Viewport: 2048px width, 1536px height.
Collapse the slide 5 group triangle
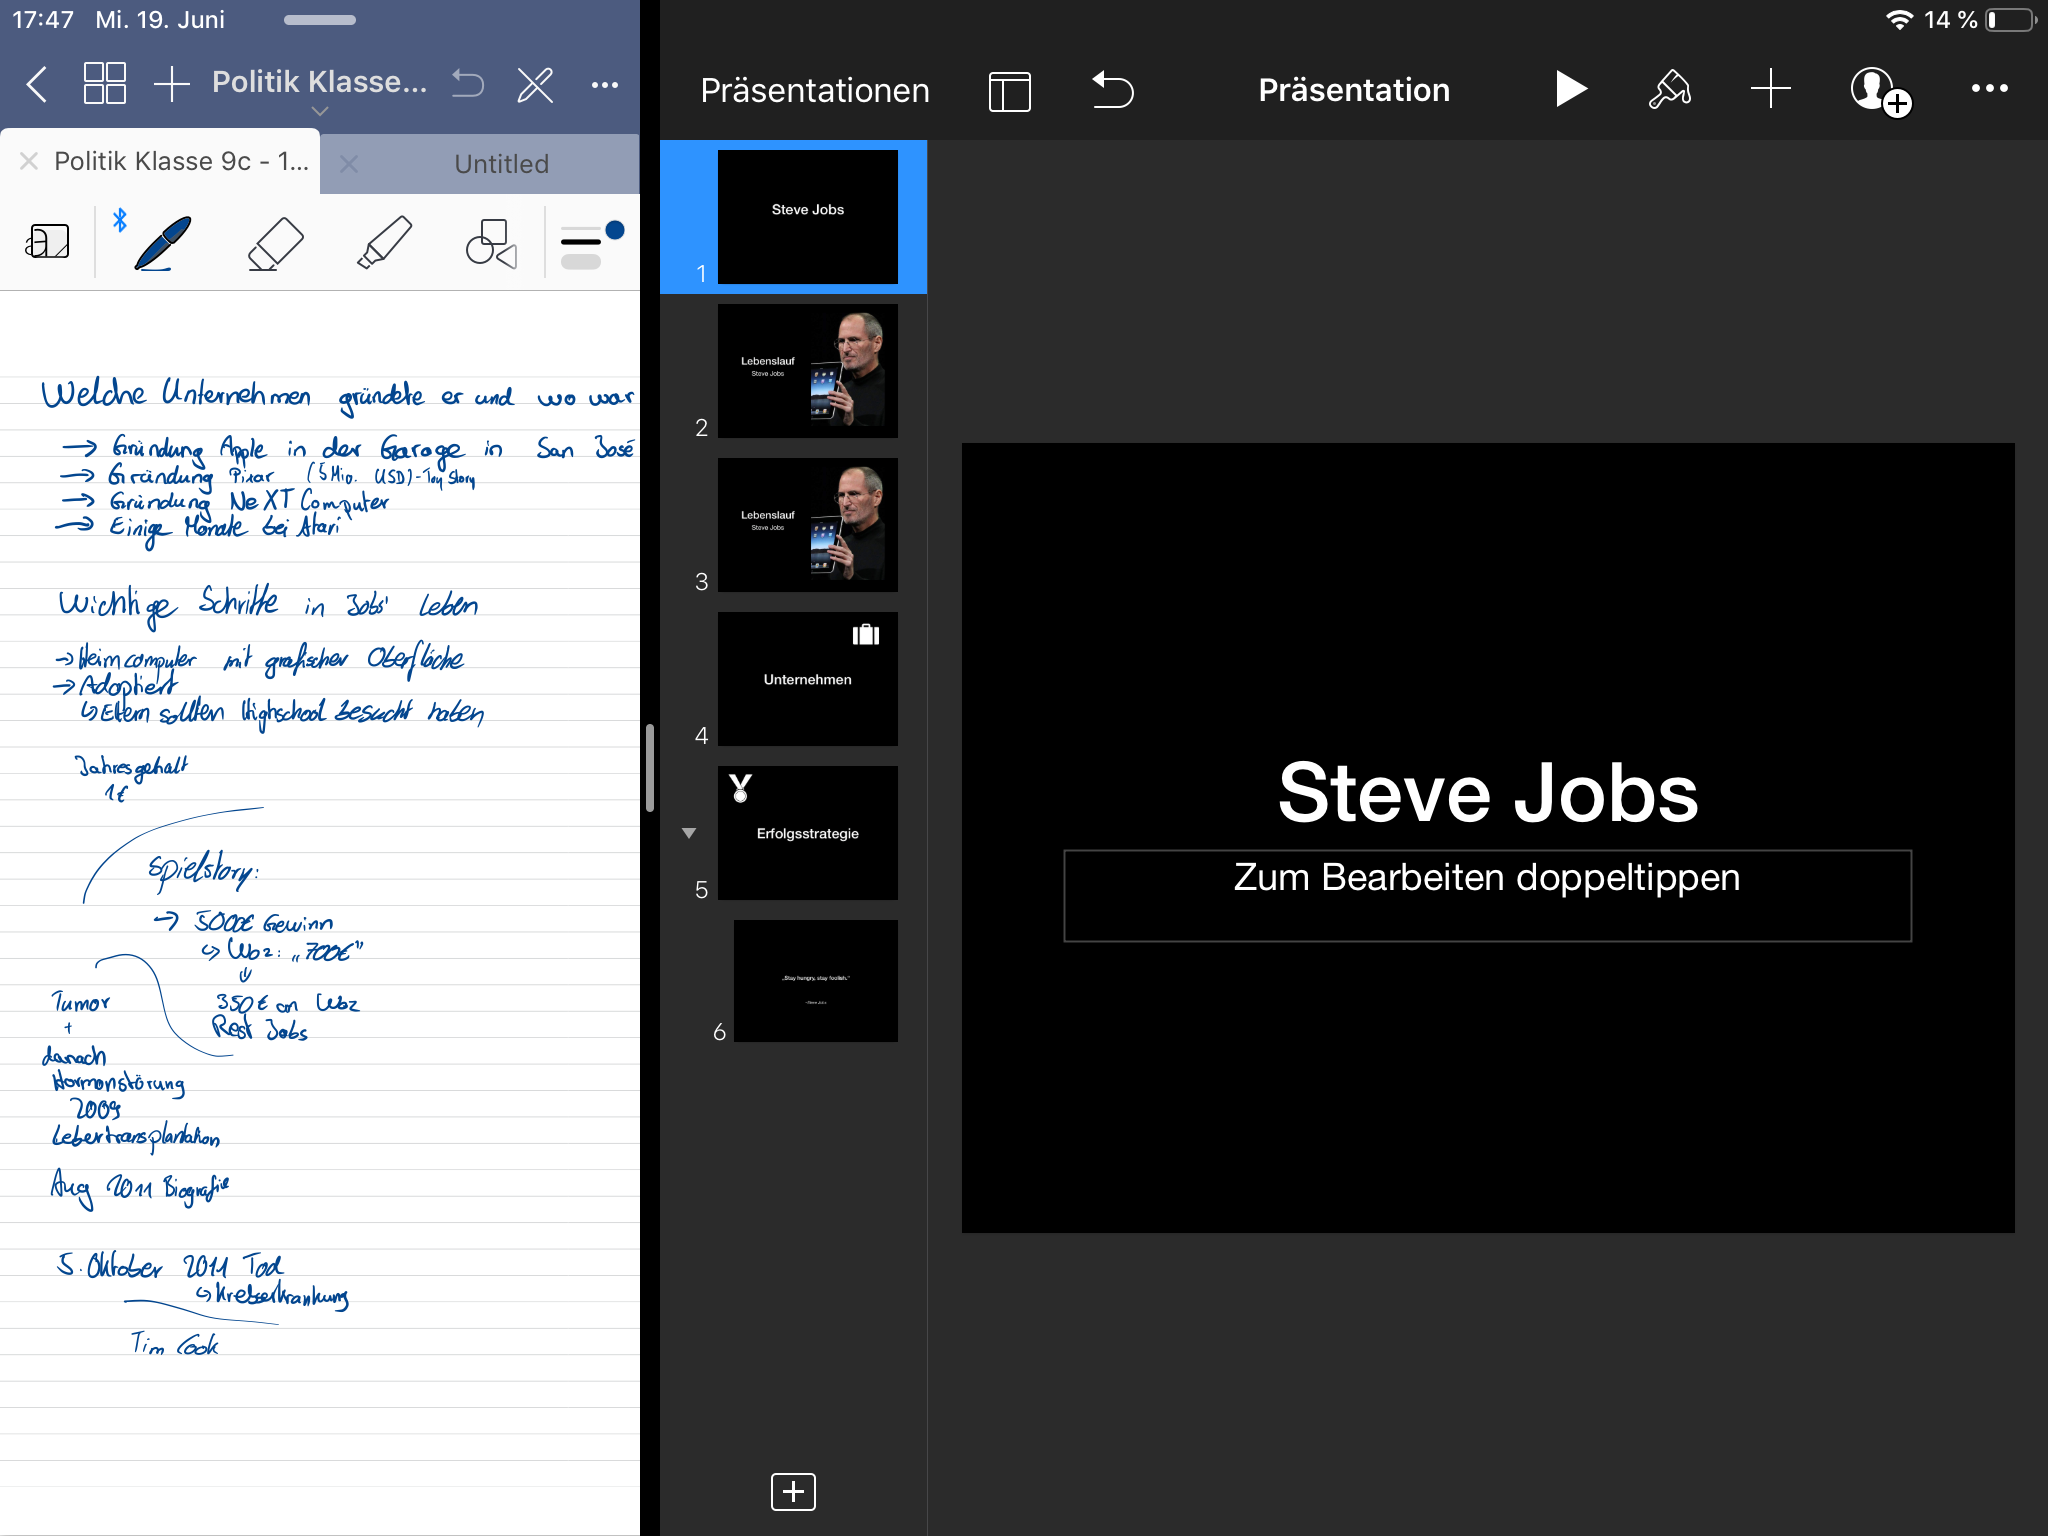coord(689,833)
